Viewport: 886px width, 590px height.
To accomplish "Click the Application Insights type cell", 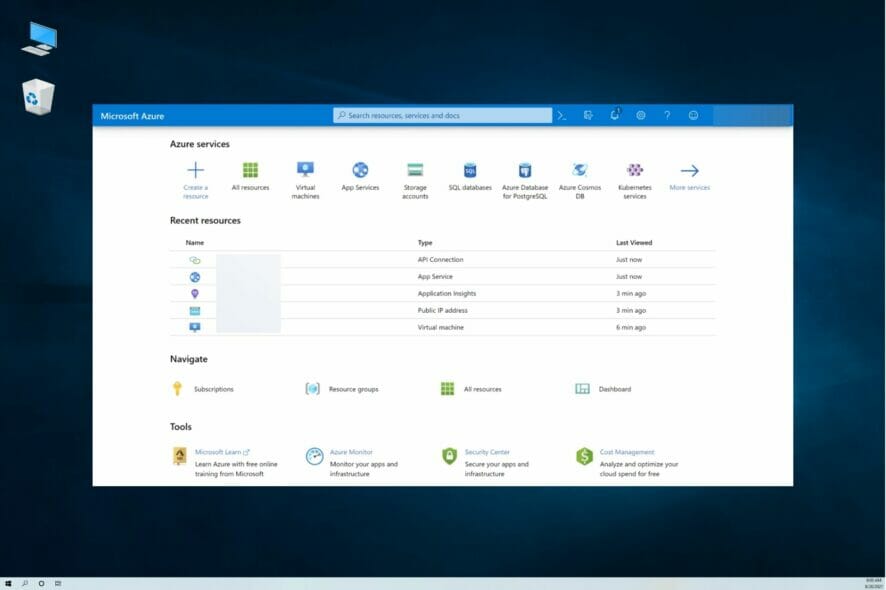I will [446, 293].
